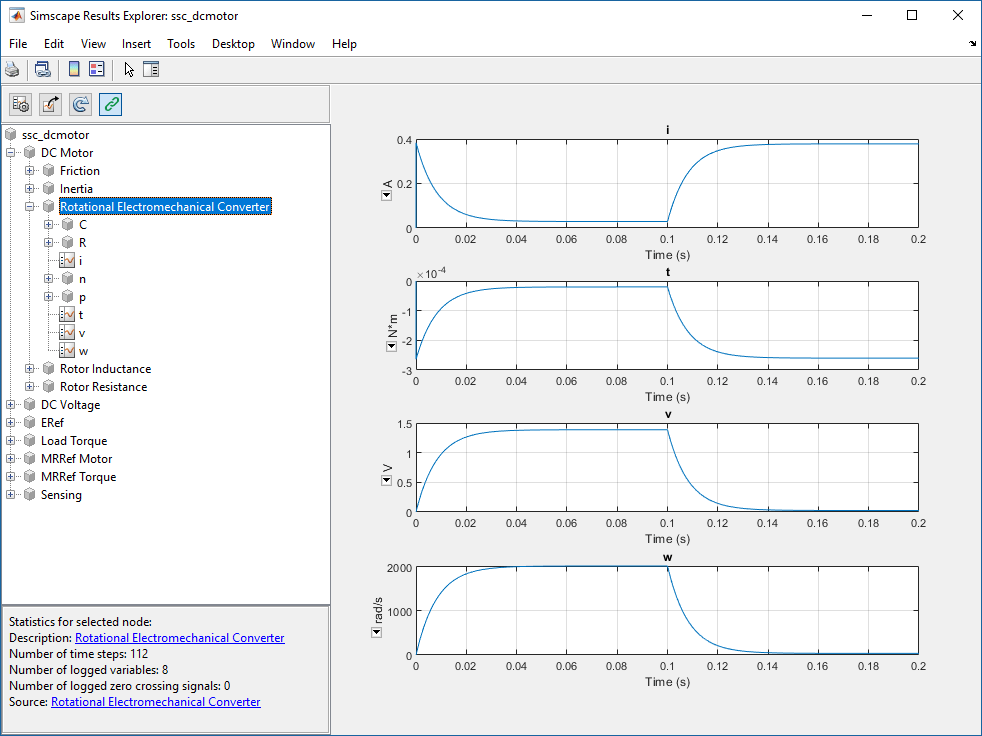Open the Insert menu
982x736 pixels.
[136, 44]
